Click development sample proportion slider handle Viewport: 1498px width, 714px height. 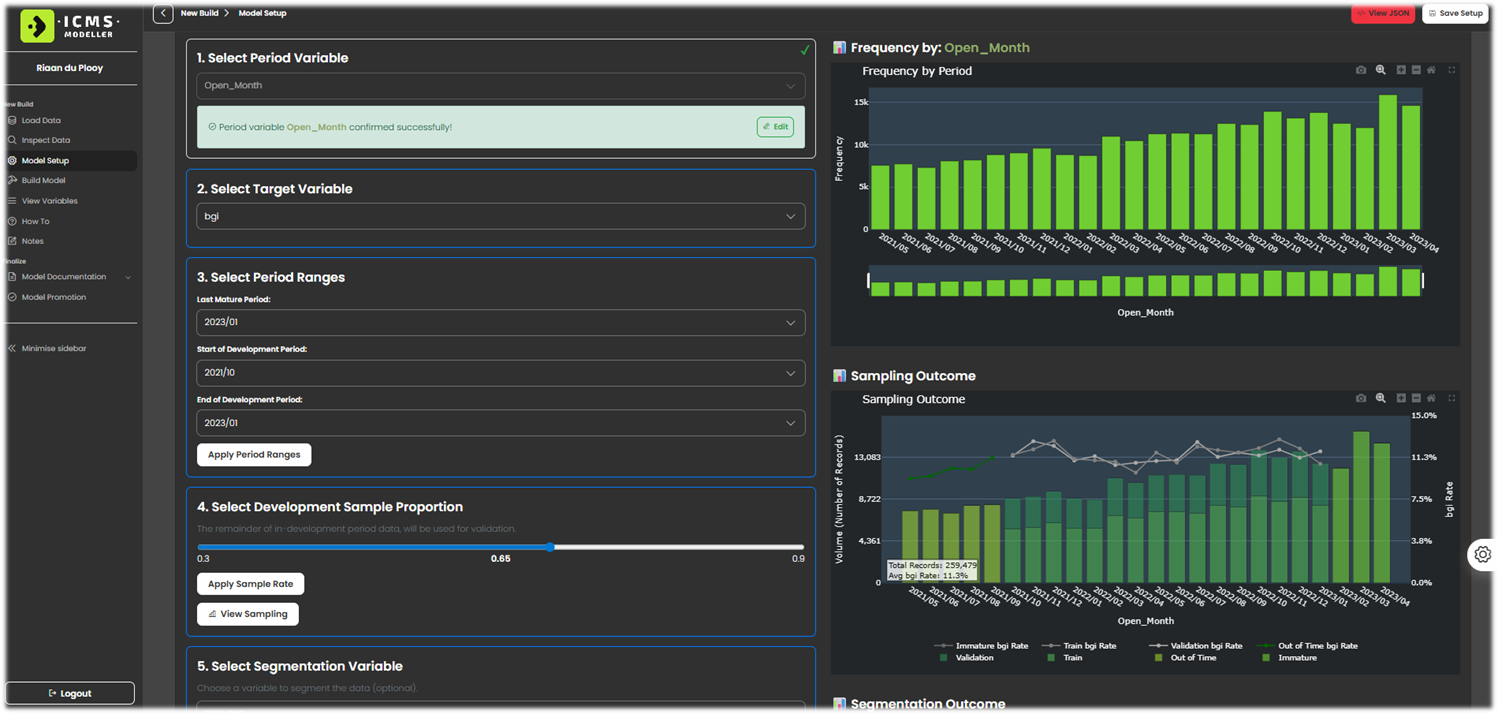click(x=550, y=547)
